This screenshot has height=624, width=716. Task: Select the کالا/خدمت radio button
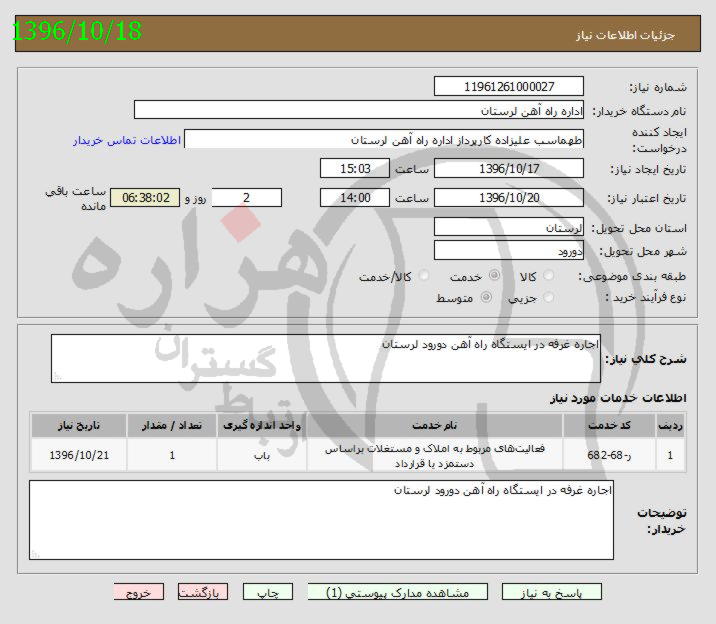[424, 275]
